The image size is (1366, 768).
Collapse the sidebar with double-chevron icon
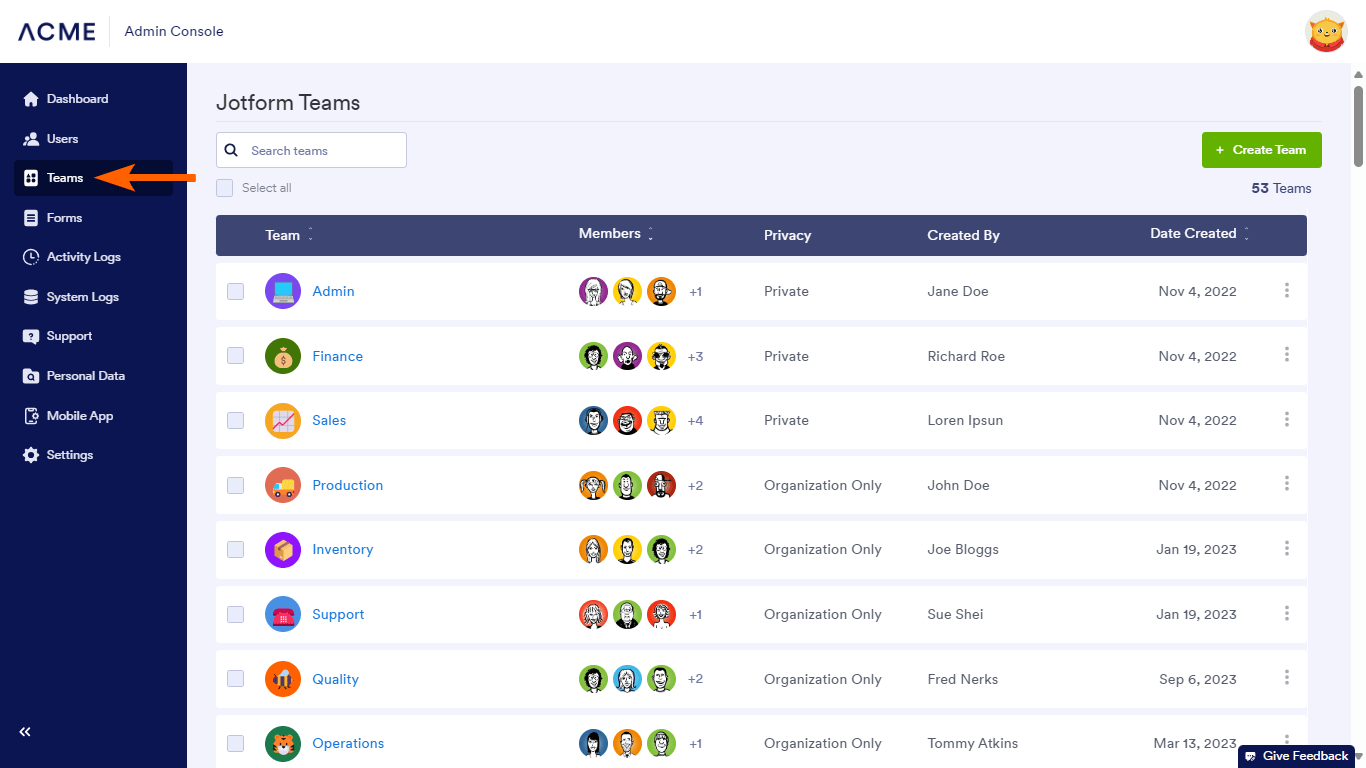pyautogui.click(x=25, y=731)
